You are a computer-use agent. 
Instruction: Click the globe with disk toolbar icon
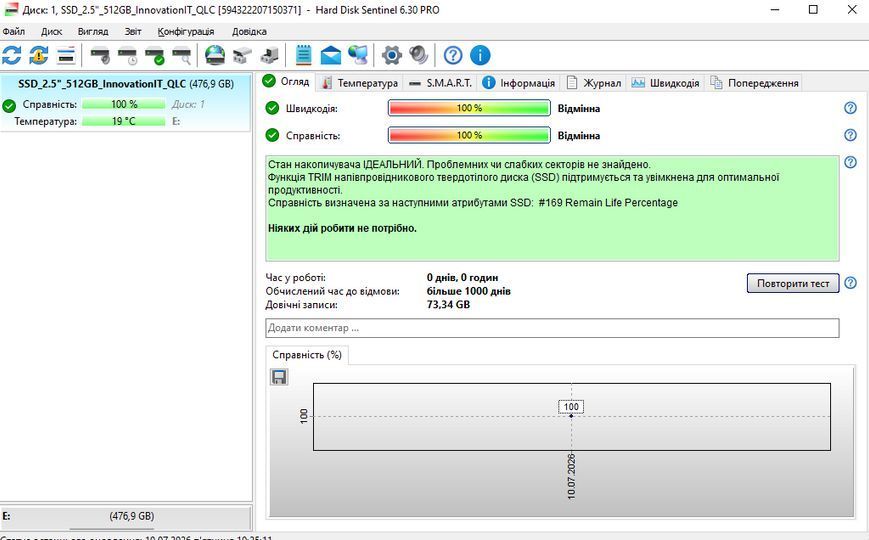pyautogui.click(x=215, y=55)
